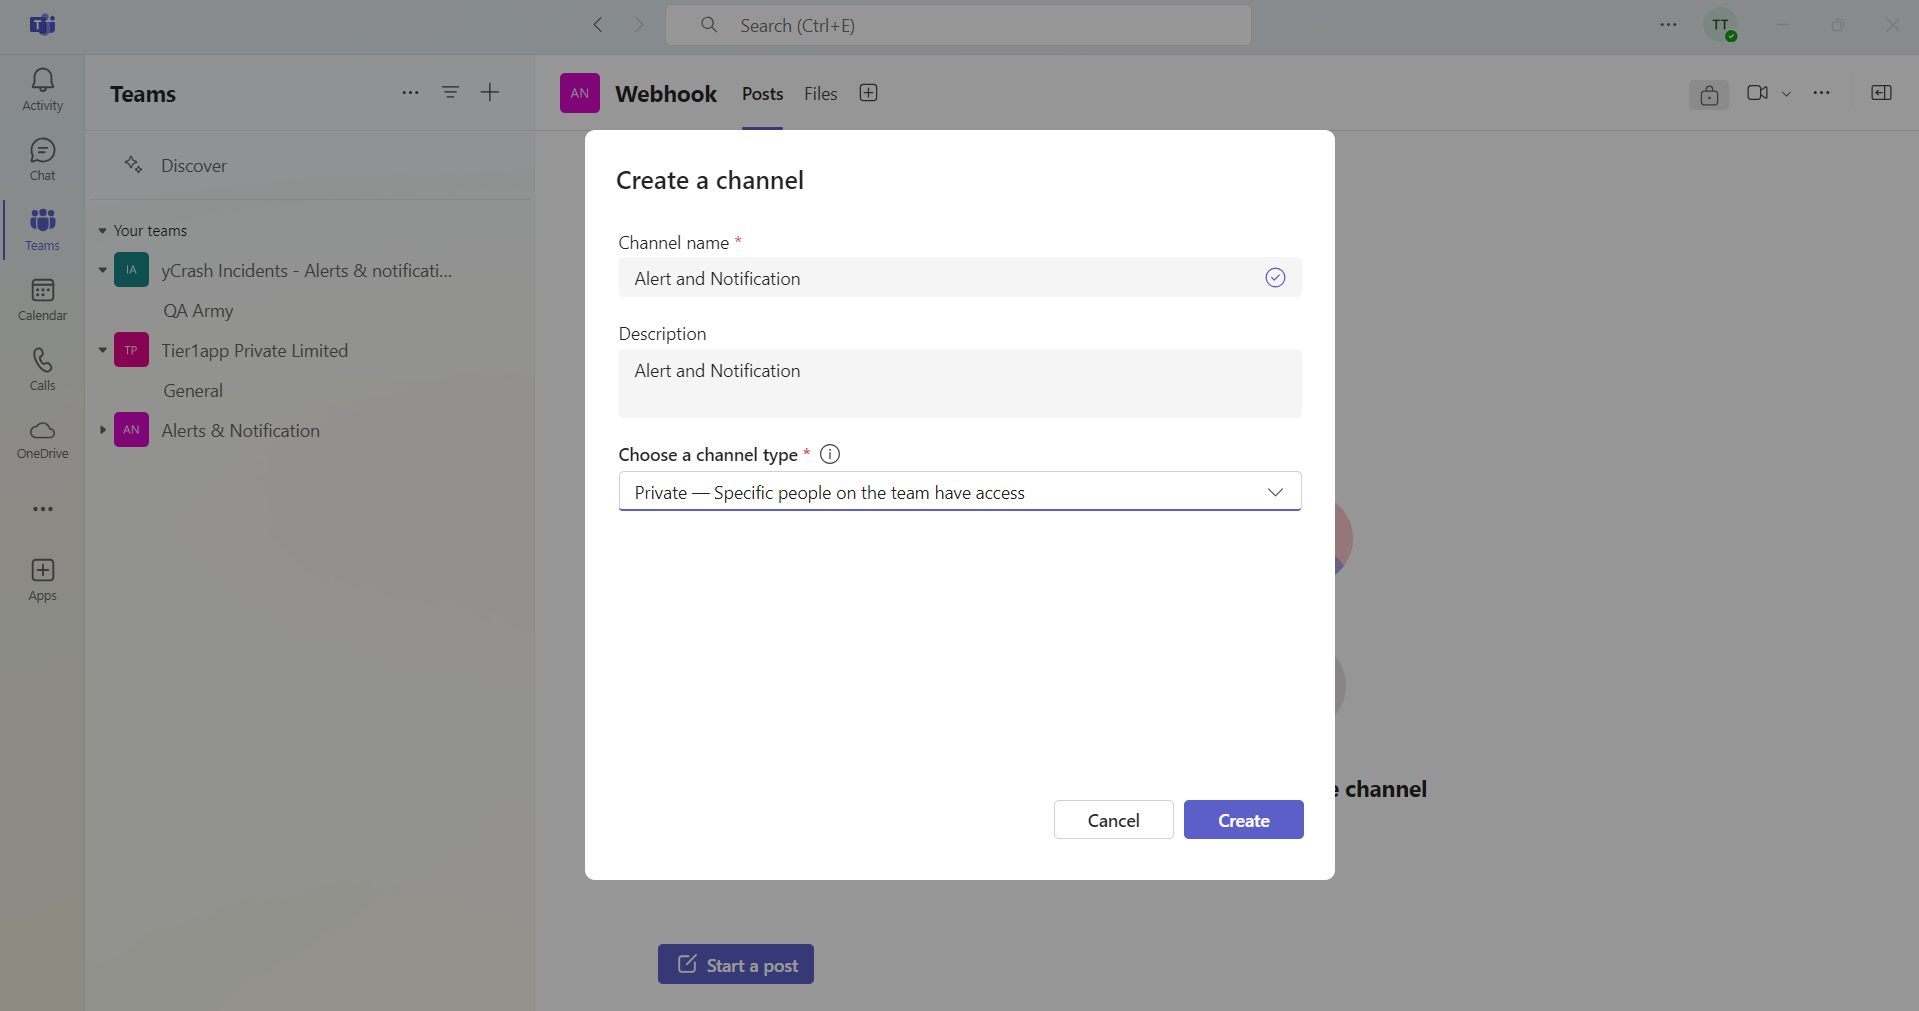The width and height of the screenshot is (1919, 1011).
Task: Open Calls in the sidebar
Action: (x=42, y=369)
